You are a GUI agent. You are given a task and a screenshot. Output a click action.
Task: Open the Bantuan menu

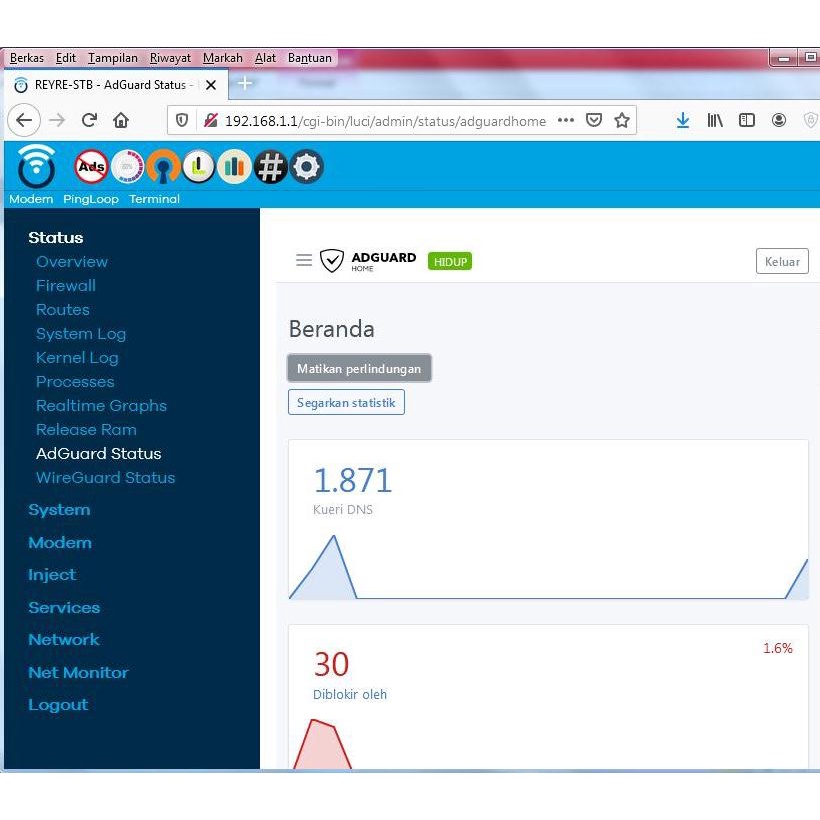[x=310, y=58]
